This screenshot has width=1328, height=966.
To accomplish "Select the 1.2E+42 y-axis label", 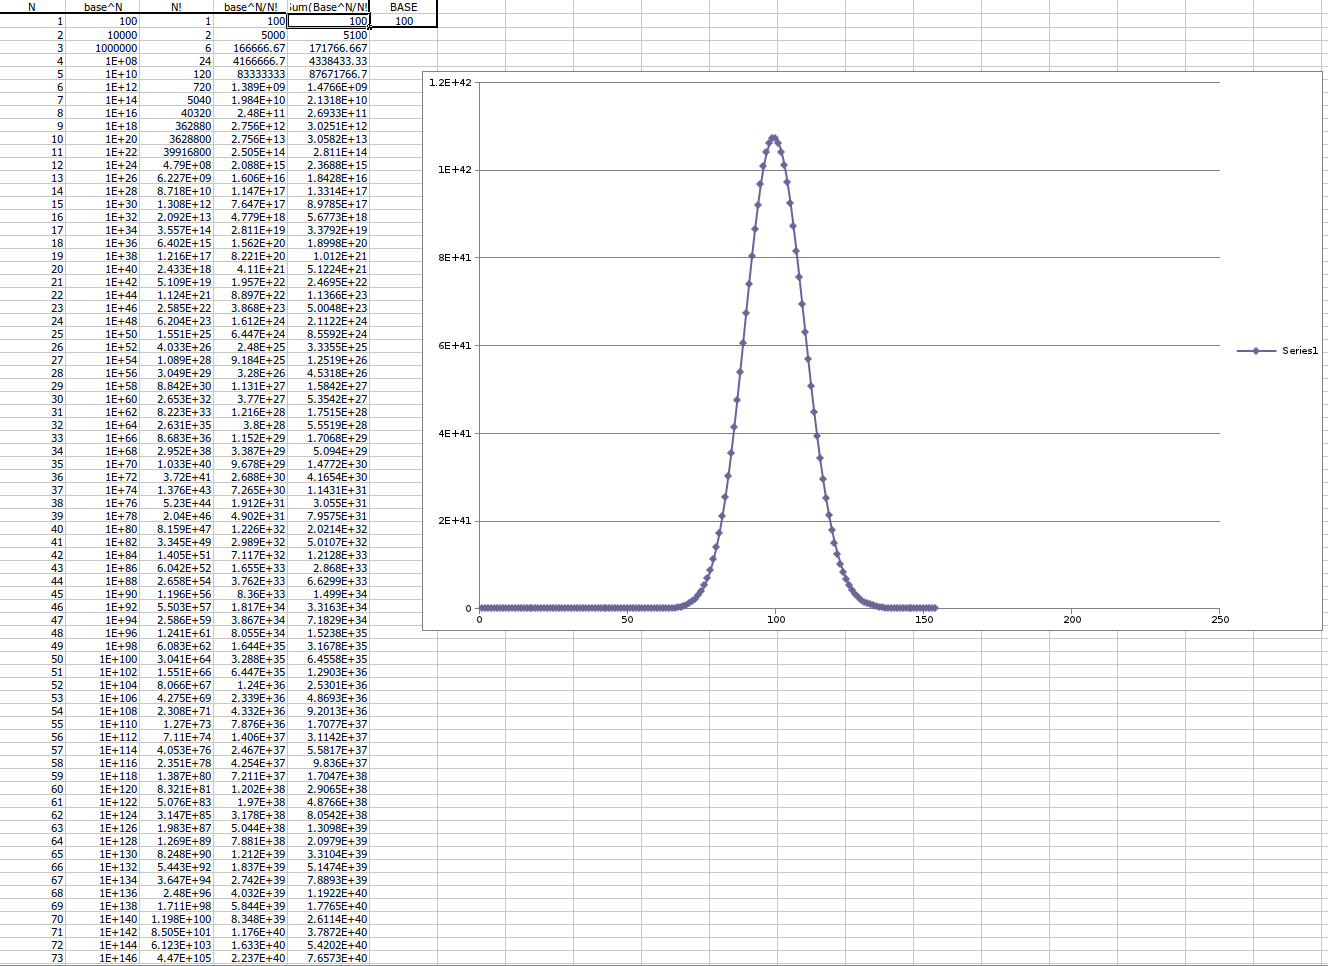I will pyautogui.click(x=449, y=82).
